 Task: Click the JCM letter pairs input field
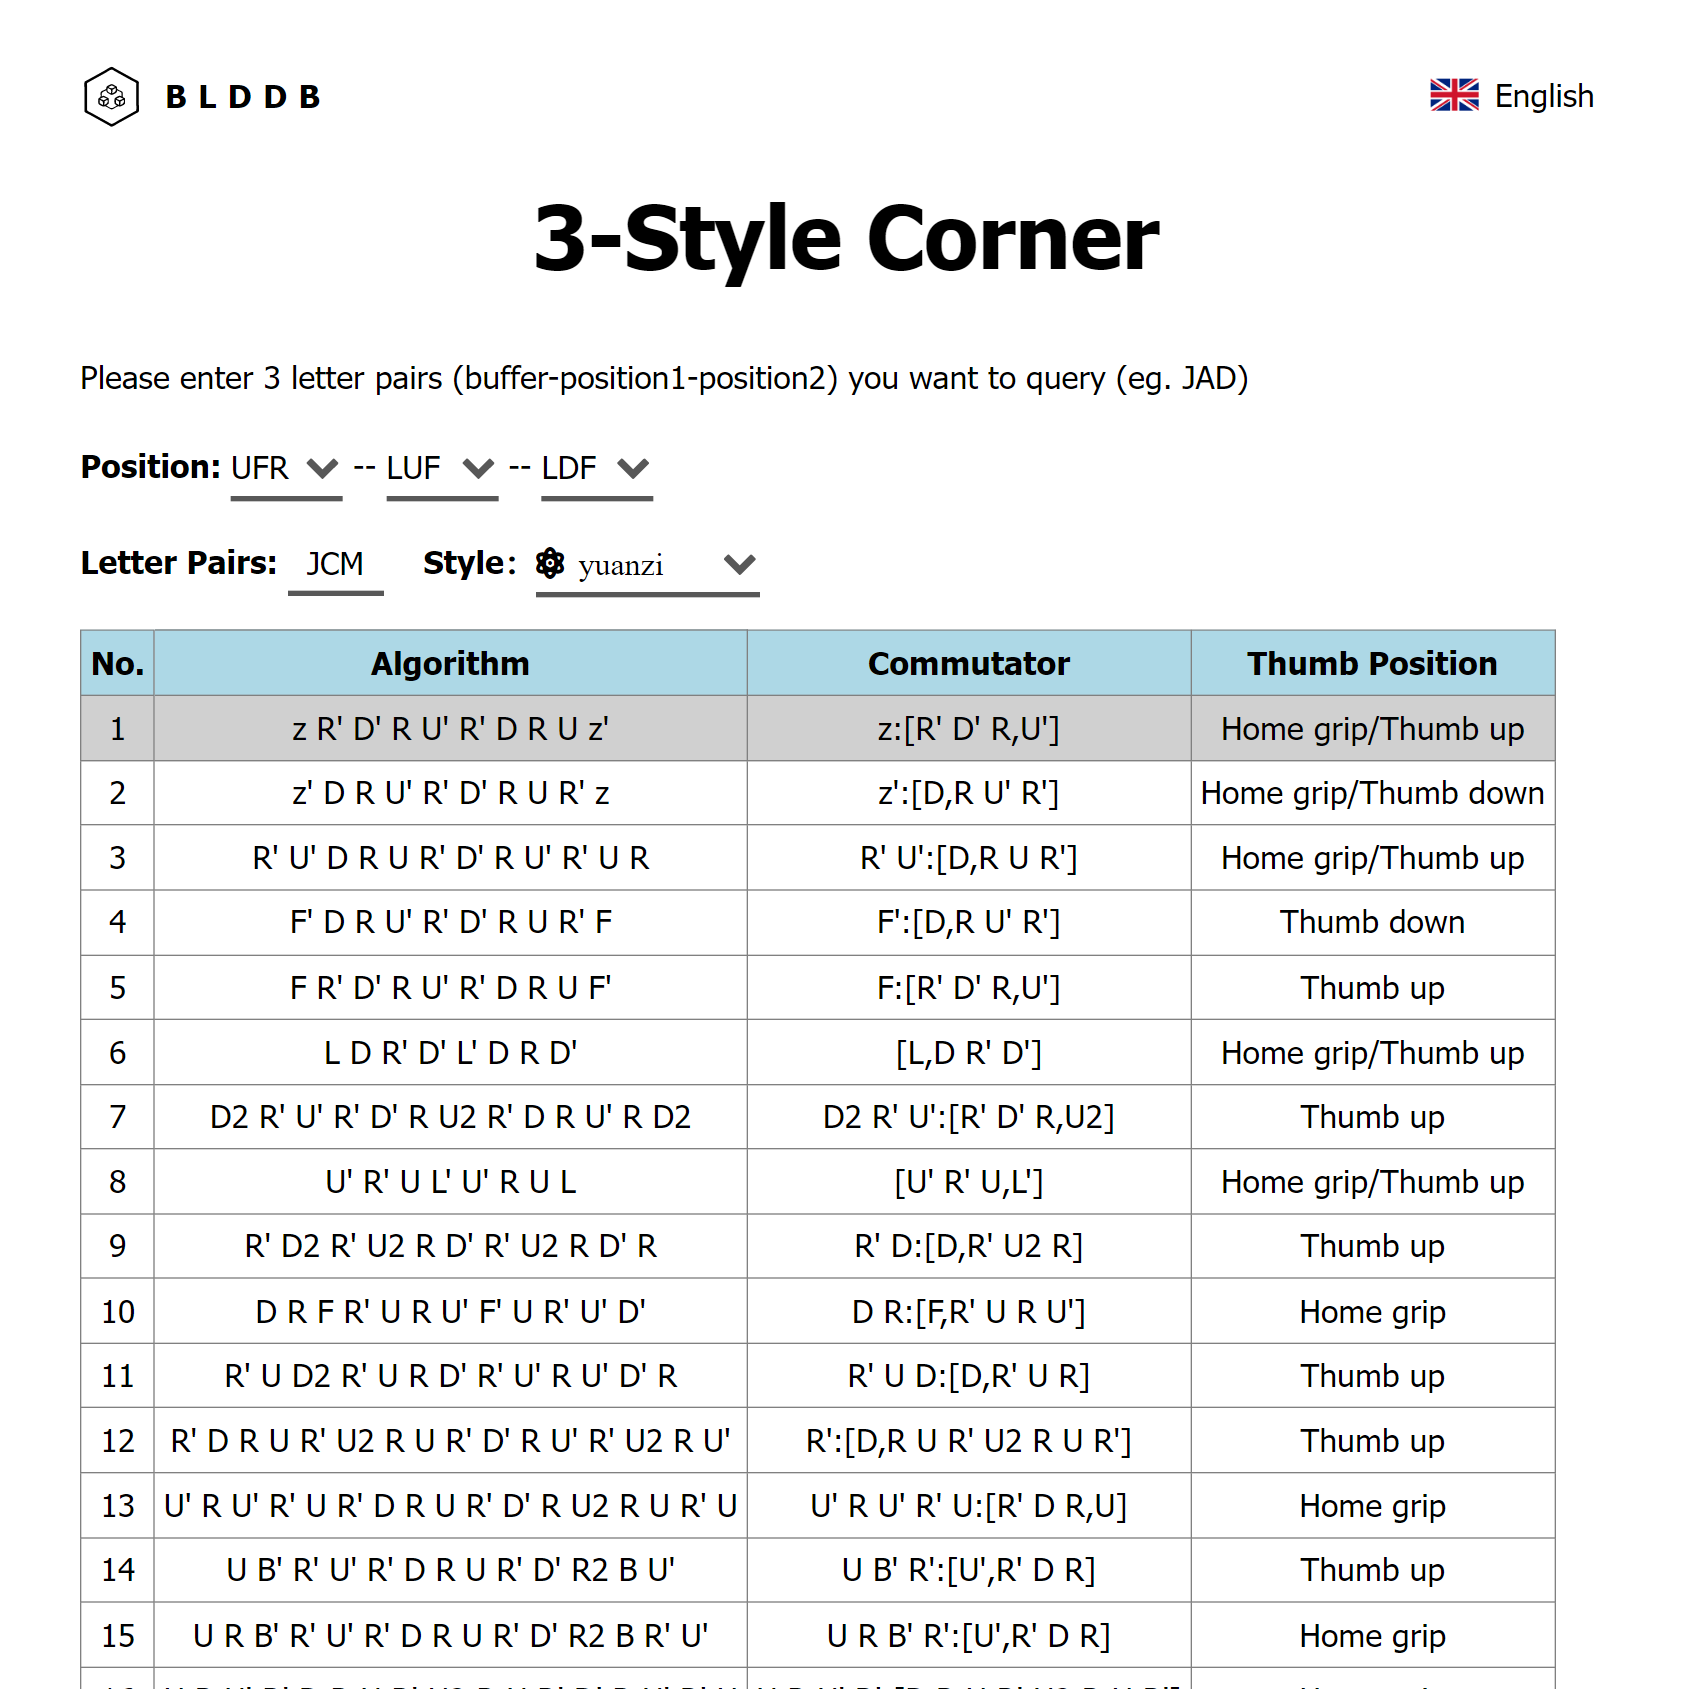(x=335, y=564)
